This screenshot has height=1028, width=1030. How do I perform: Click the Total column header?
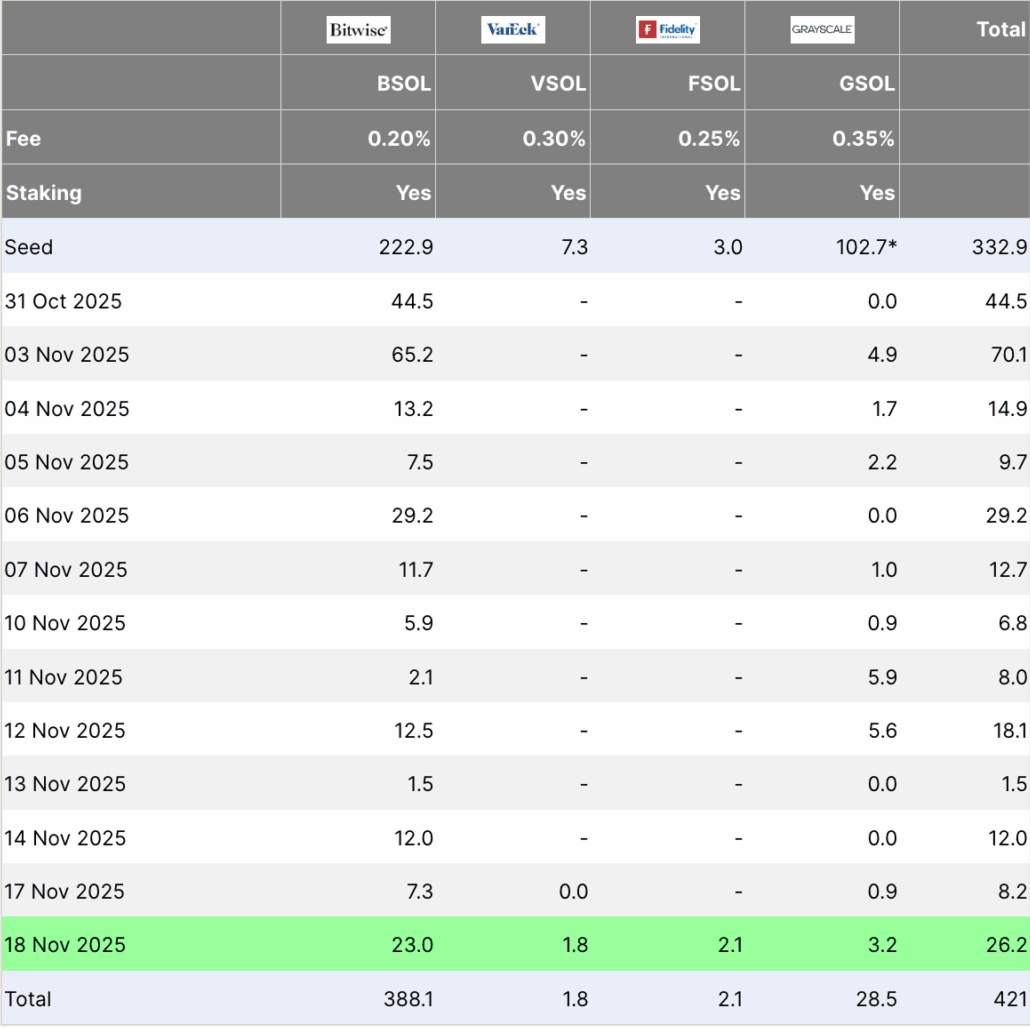[x=1000, y=30]
